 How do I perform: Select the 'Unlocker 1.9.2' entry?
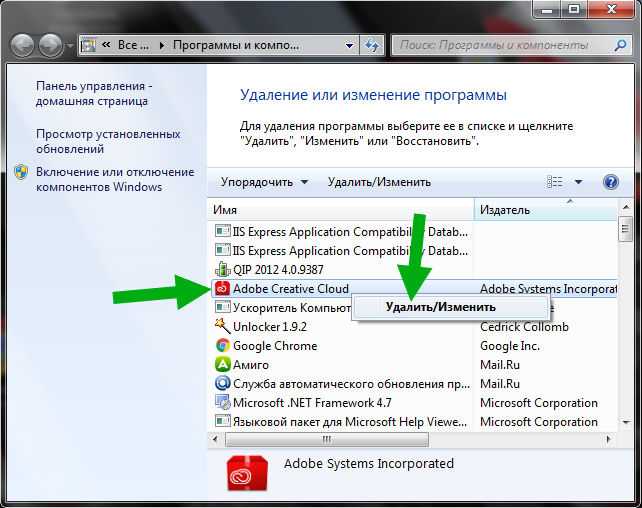[x=269, y=327]
